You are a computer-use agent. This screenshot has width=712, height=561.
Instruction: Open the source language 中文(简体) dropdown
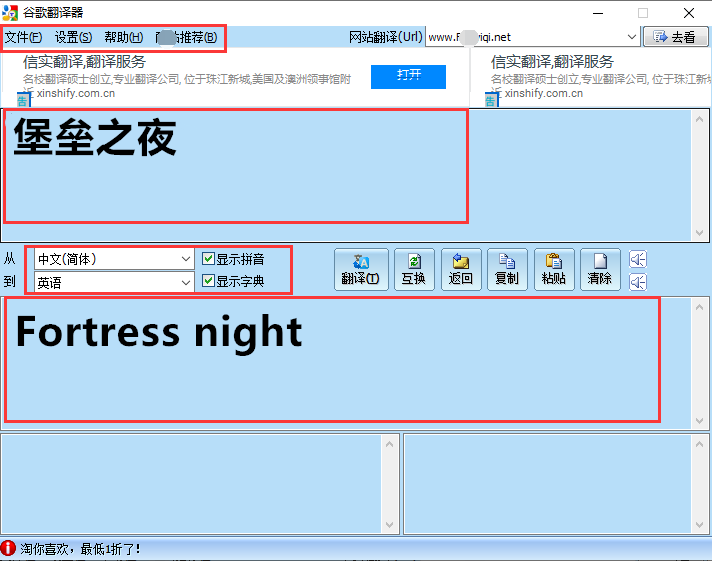point(114,259)
